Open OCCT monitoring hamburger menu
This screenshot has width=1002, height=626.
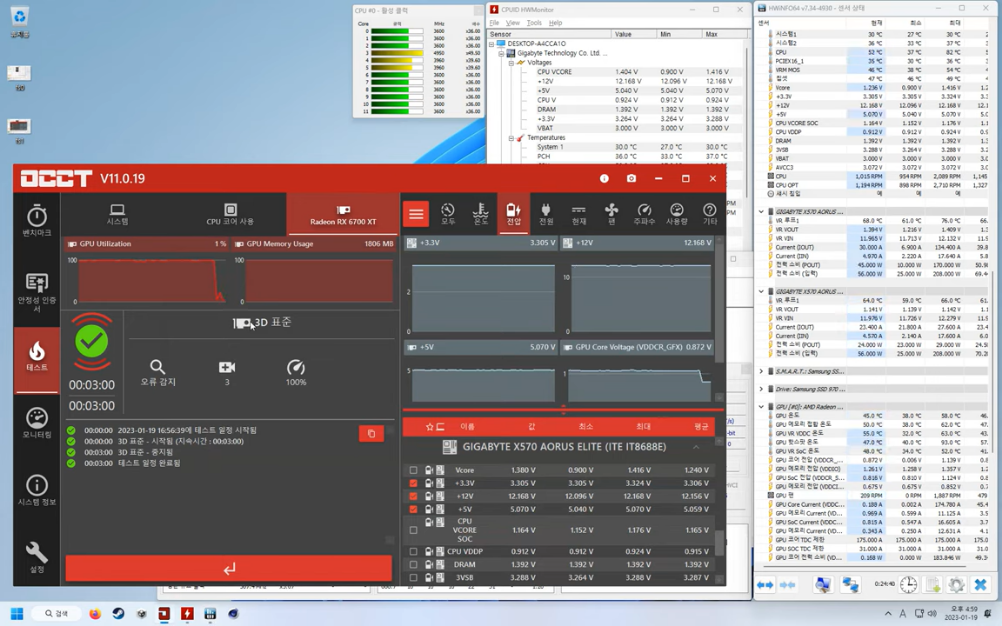point(416,214)
